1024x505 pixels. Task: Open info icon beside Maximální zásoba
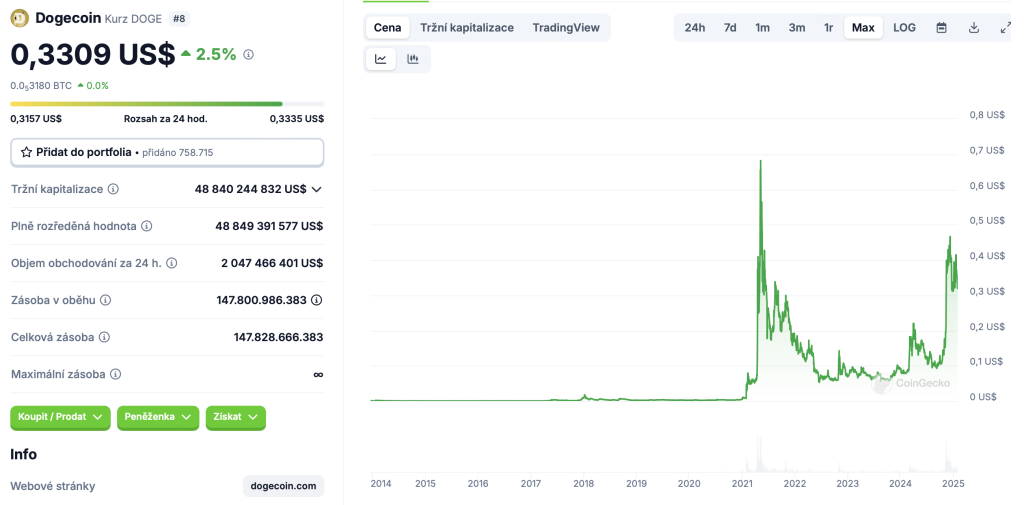(x=115, y=375)
